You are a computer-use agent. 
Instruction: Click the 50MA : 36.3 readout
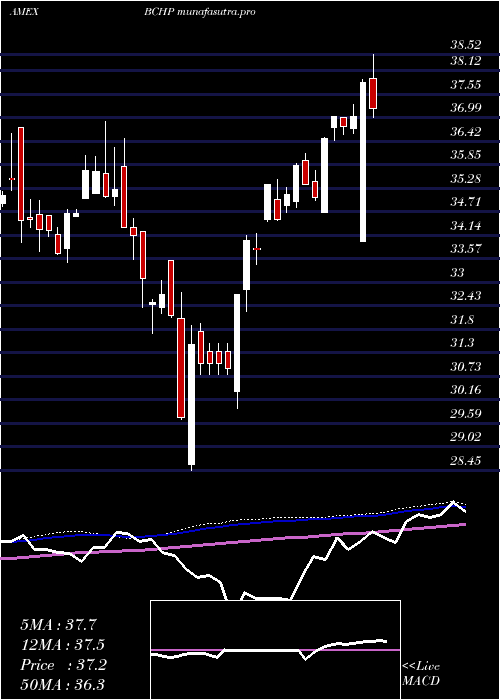(63, 684)
